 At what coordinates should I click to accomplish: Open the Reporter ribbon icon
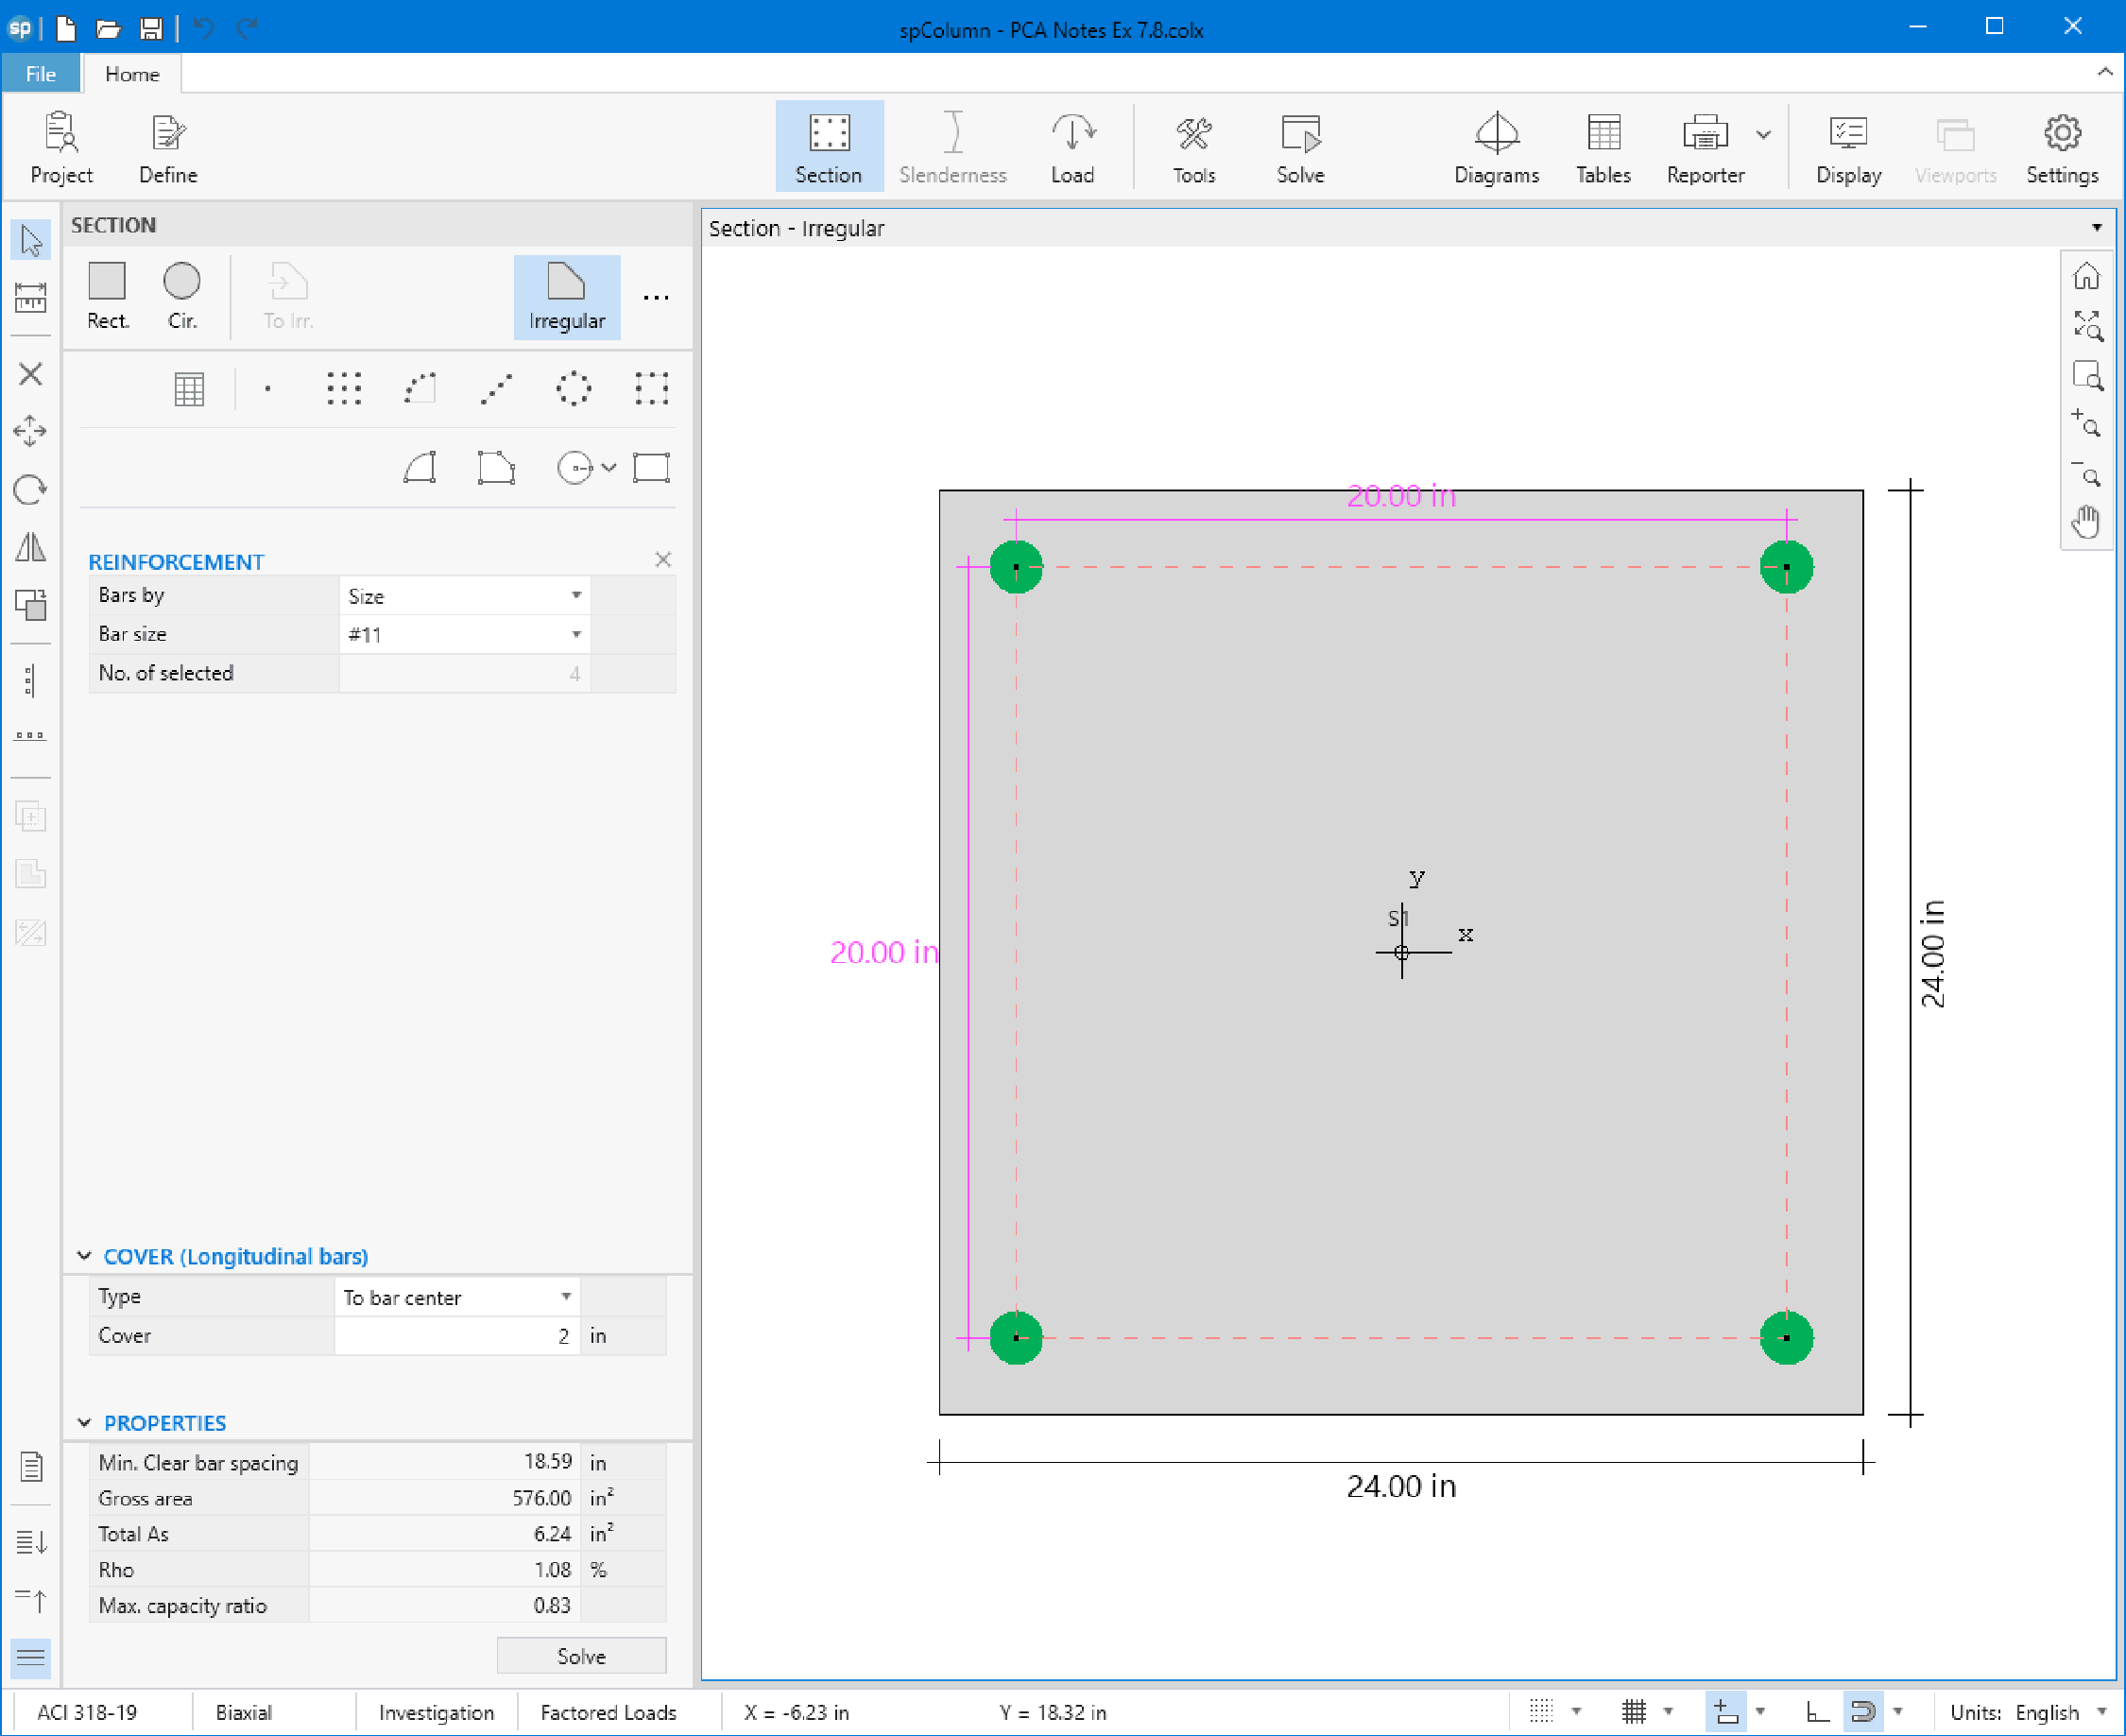[1705, 147]
